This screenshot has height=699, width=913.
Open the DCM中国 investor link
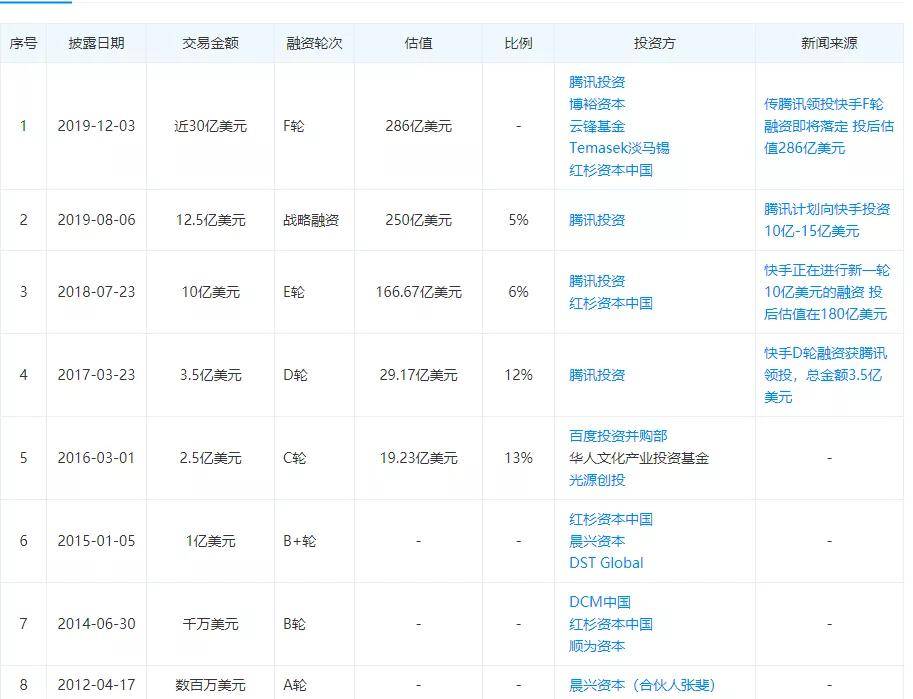pos(600,602)
